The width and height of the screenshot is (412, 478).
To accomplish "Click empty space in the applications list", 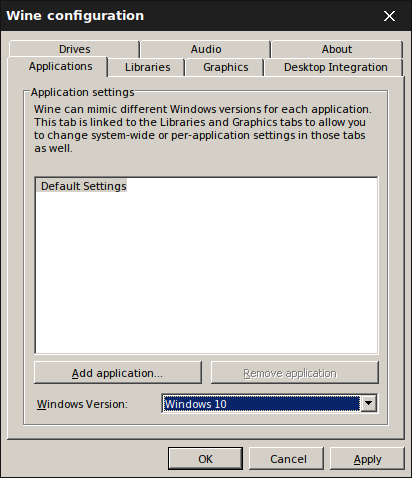I will tap(206, 273).
